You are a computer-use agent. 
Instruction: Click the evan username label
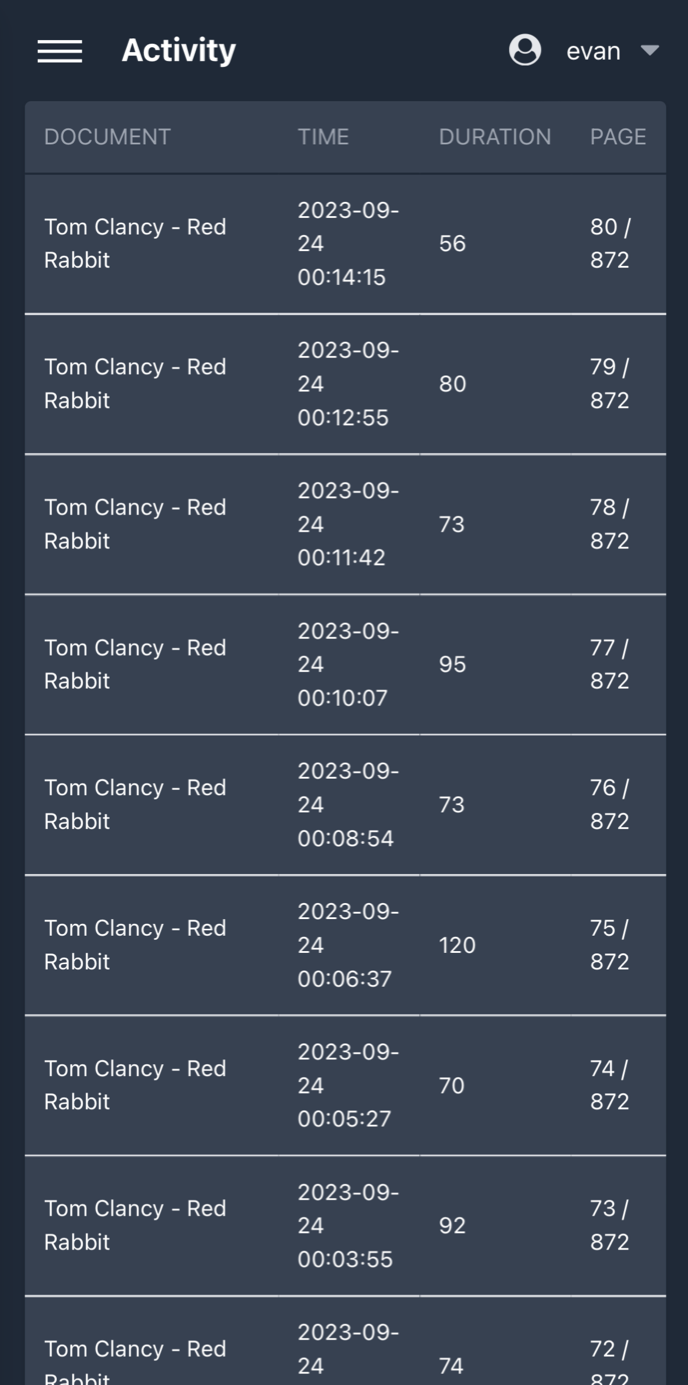pos(593,51)
